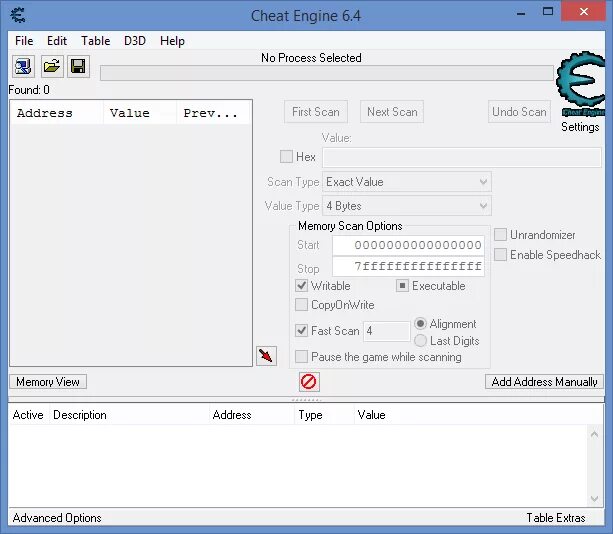Viewport: 613px width, 534px height.
Task: Open the D3D menu
Action: coord(135,41)
